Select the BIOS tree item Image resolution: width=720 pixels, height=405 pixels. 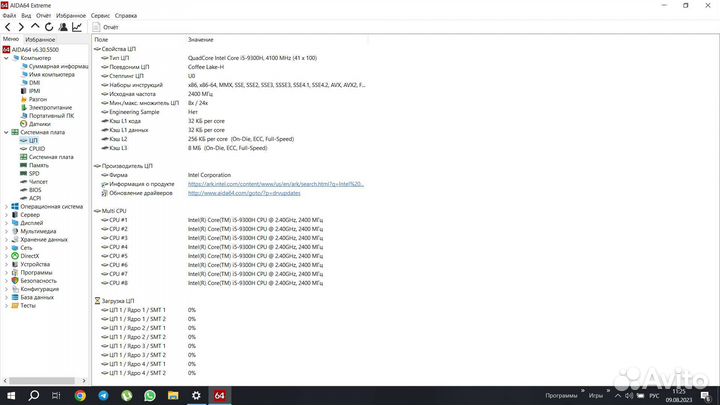coord(31,190)
